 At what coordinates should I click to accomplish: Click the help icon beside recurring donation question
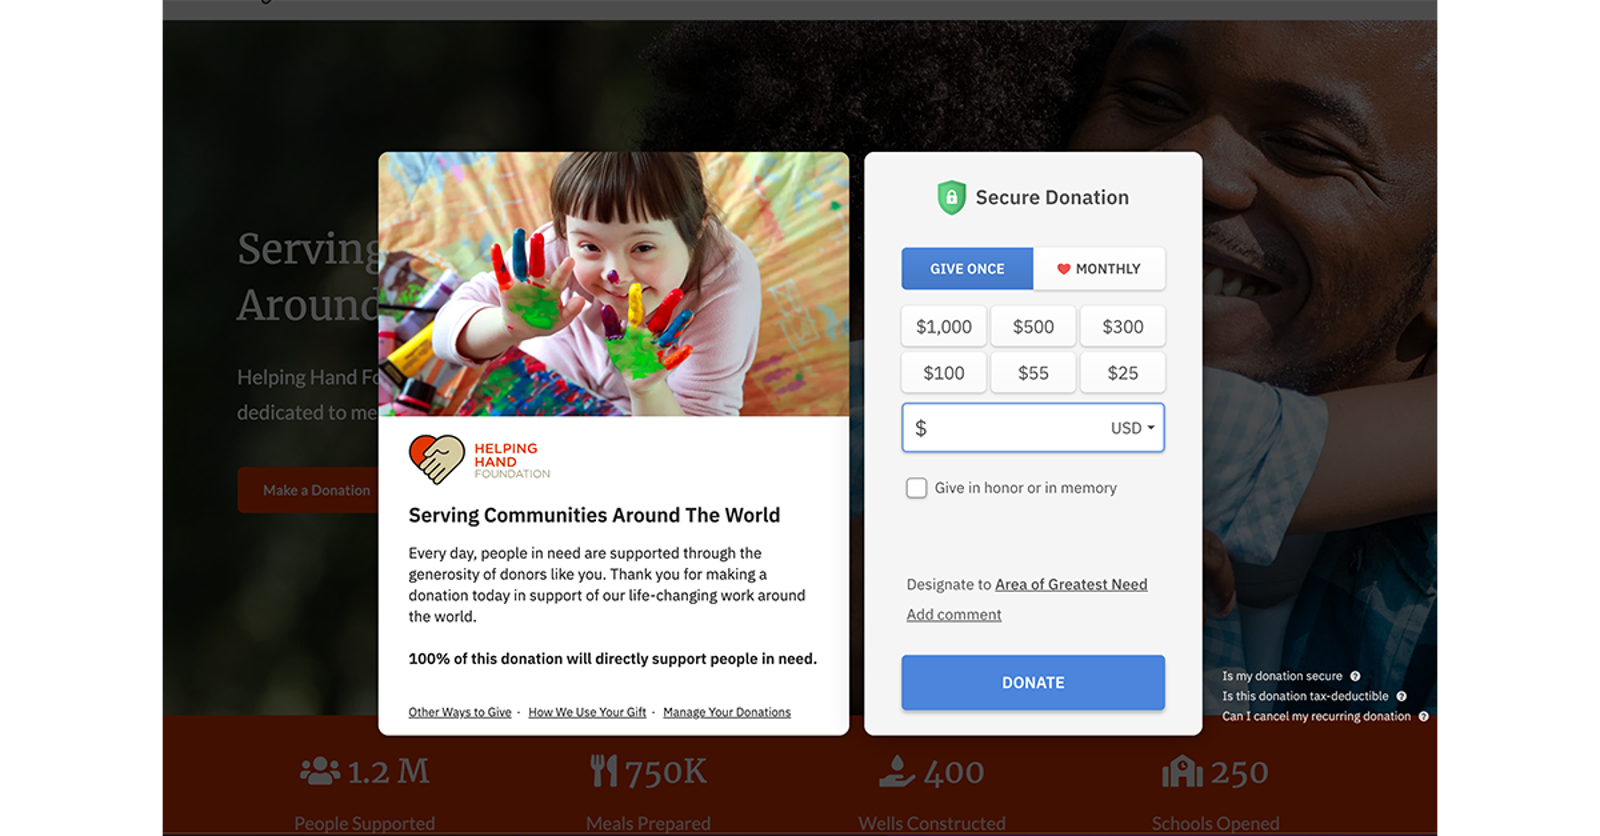click(x=1423, y=716)
